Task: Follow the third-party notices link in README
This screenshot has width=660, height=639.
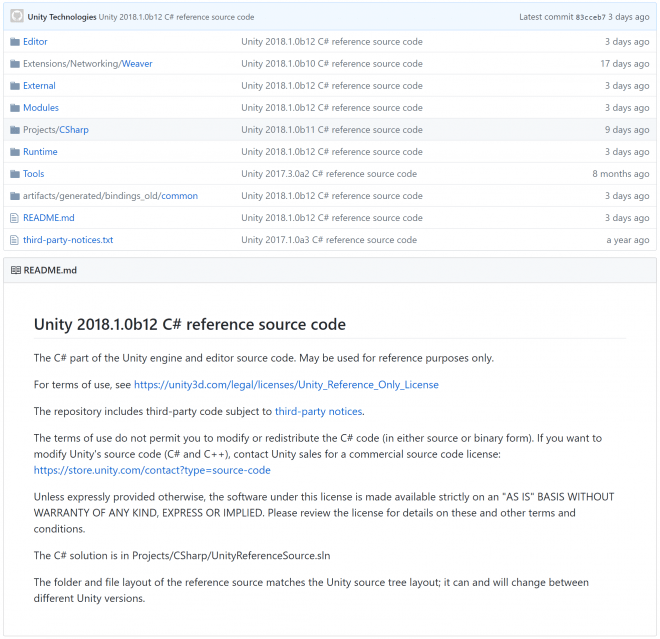Action: coord(318,411)
